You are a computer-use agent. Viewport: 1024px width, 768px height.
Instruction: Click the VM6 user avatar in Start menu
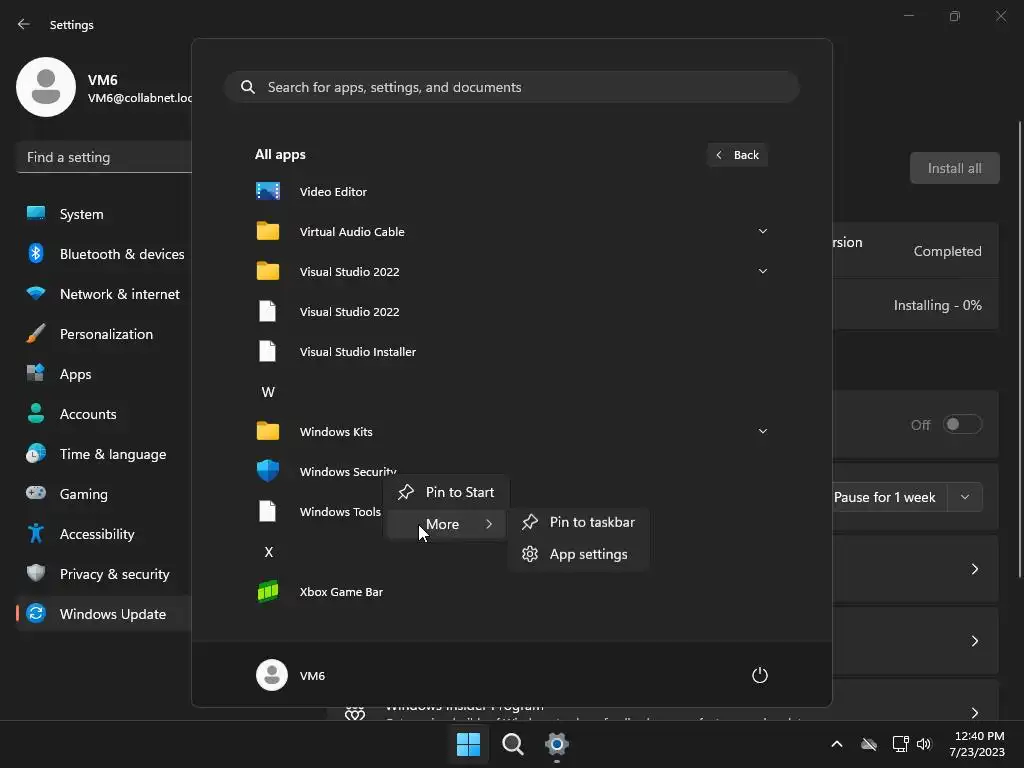(272, 675)
